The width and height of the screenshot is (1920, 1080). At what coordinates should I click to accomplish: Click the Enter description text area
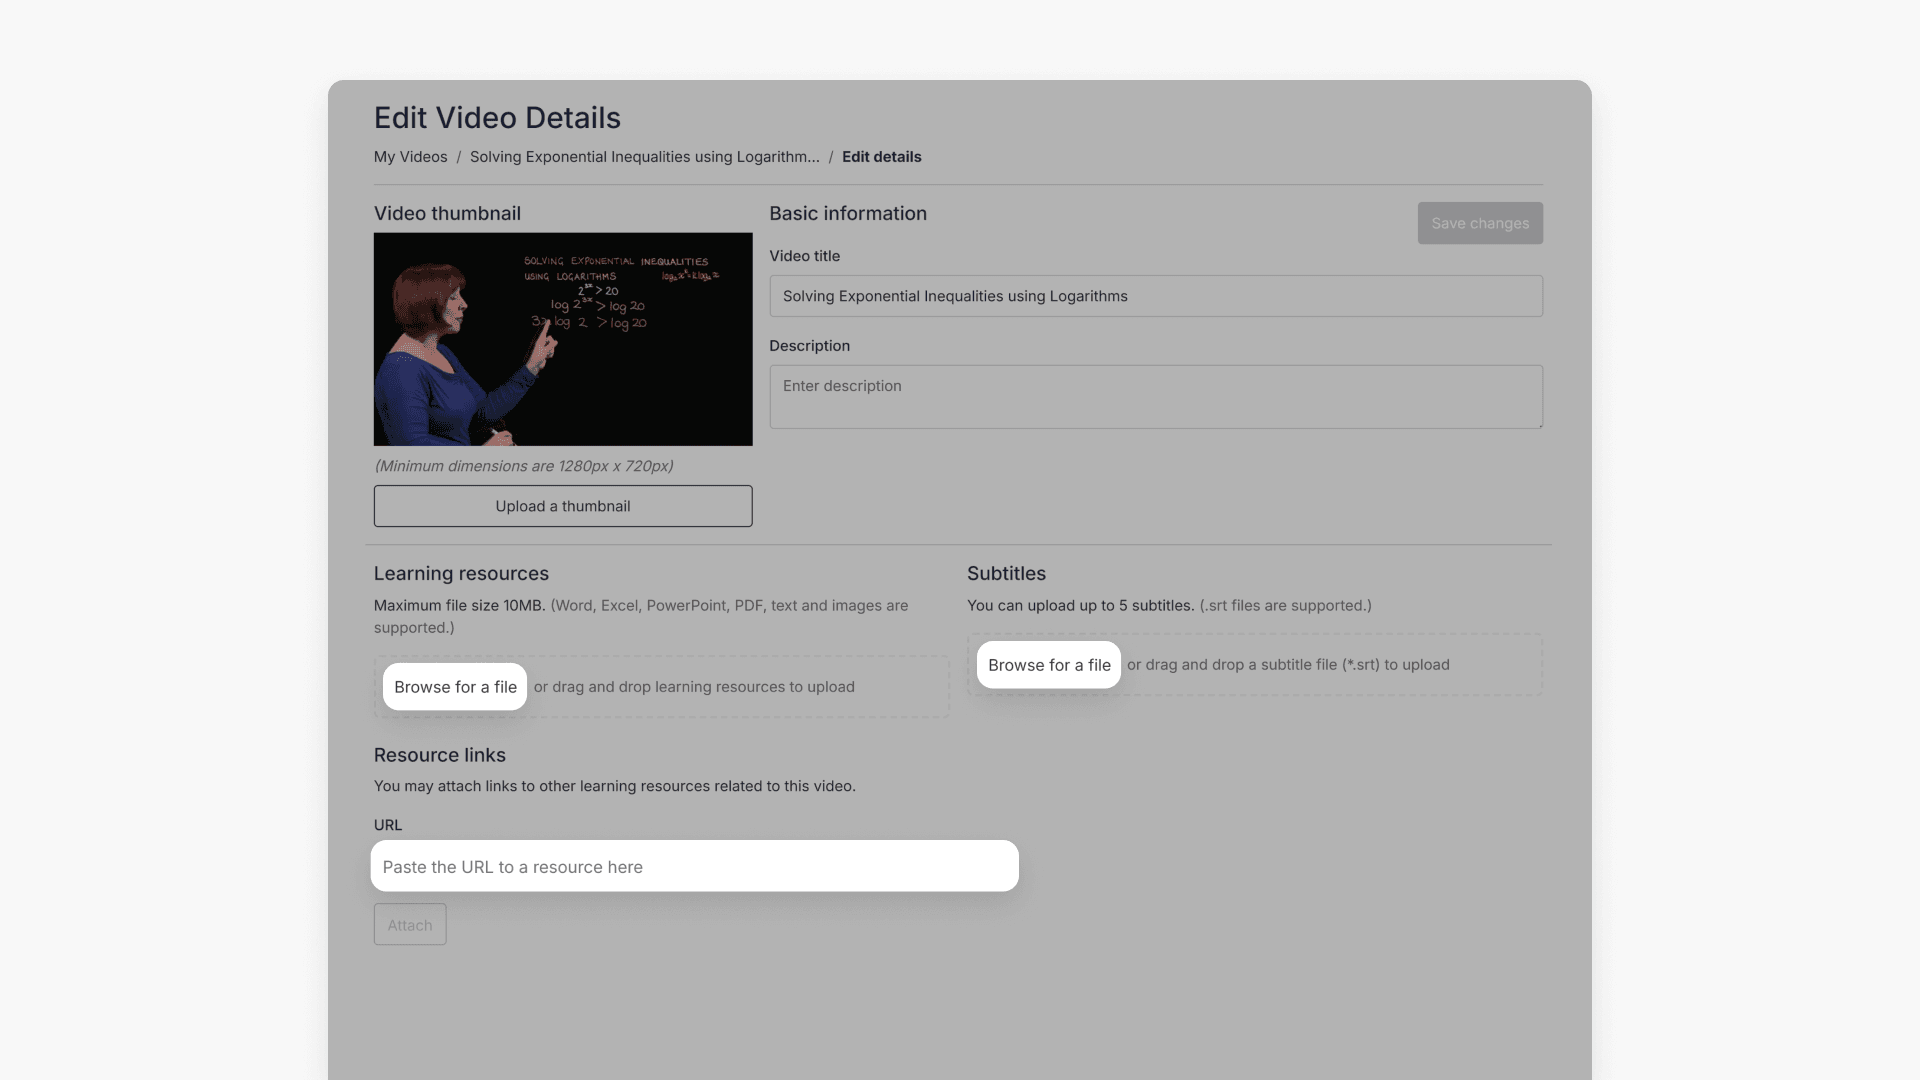click(1155, 396)
